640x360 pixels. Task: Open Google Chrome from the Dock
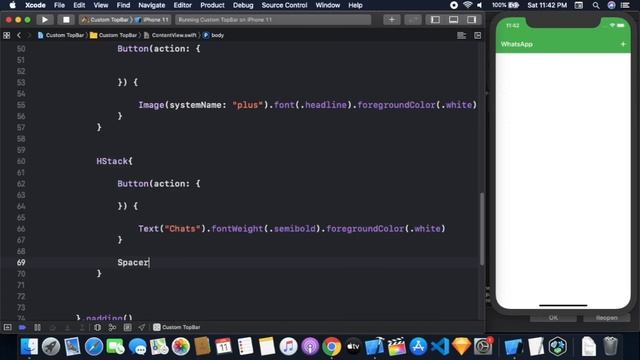coord(331,347)
